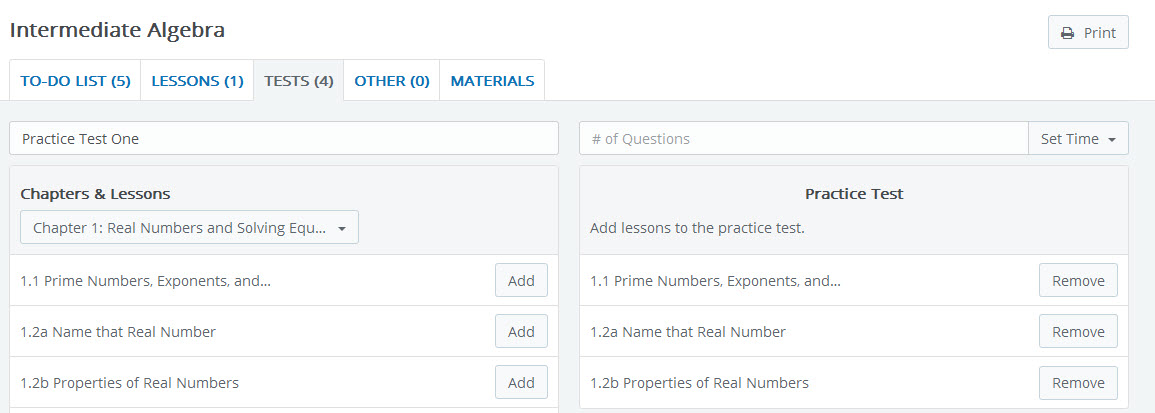The width and height of the screenshot is (1155, 413).
Task: Switch to the TO-DO LIST tab
Action: pos(75,81)
